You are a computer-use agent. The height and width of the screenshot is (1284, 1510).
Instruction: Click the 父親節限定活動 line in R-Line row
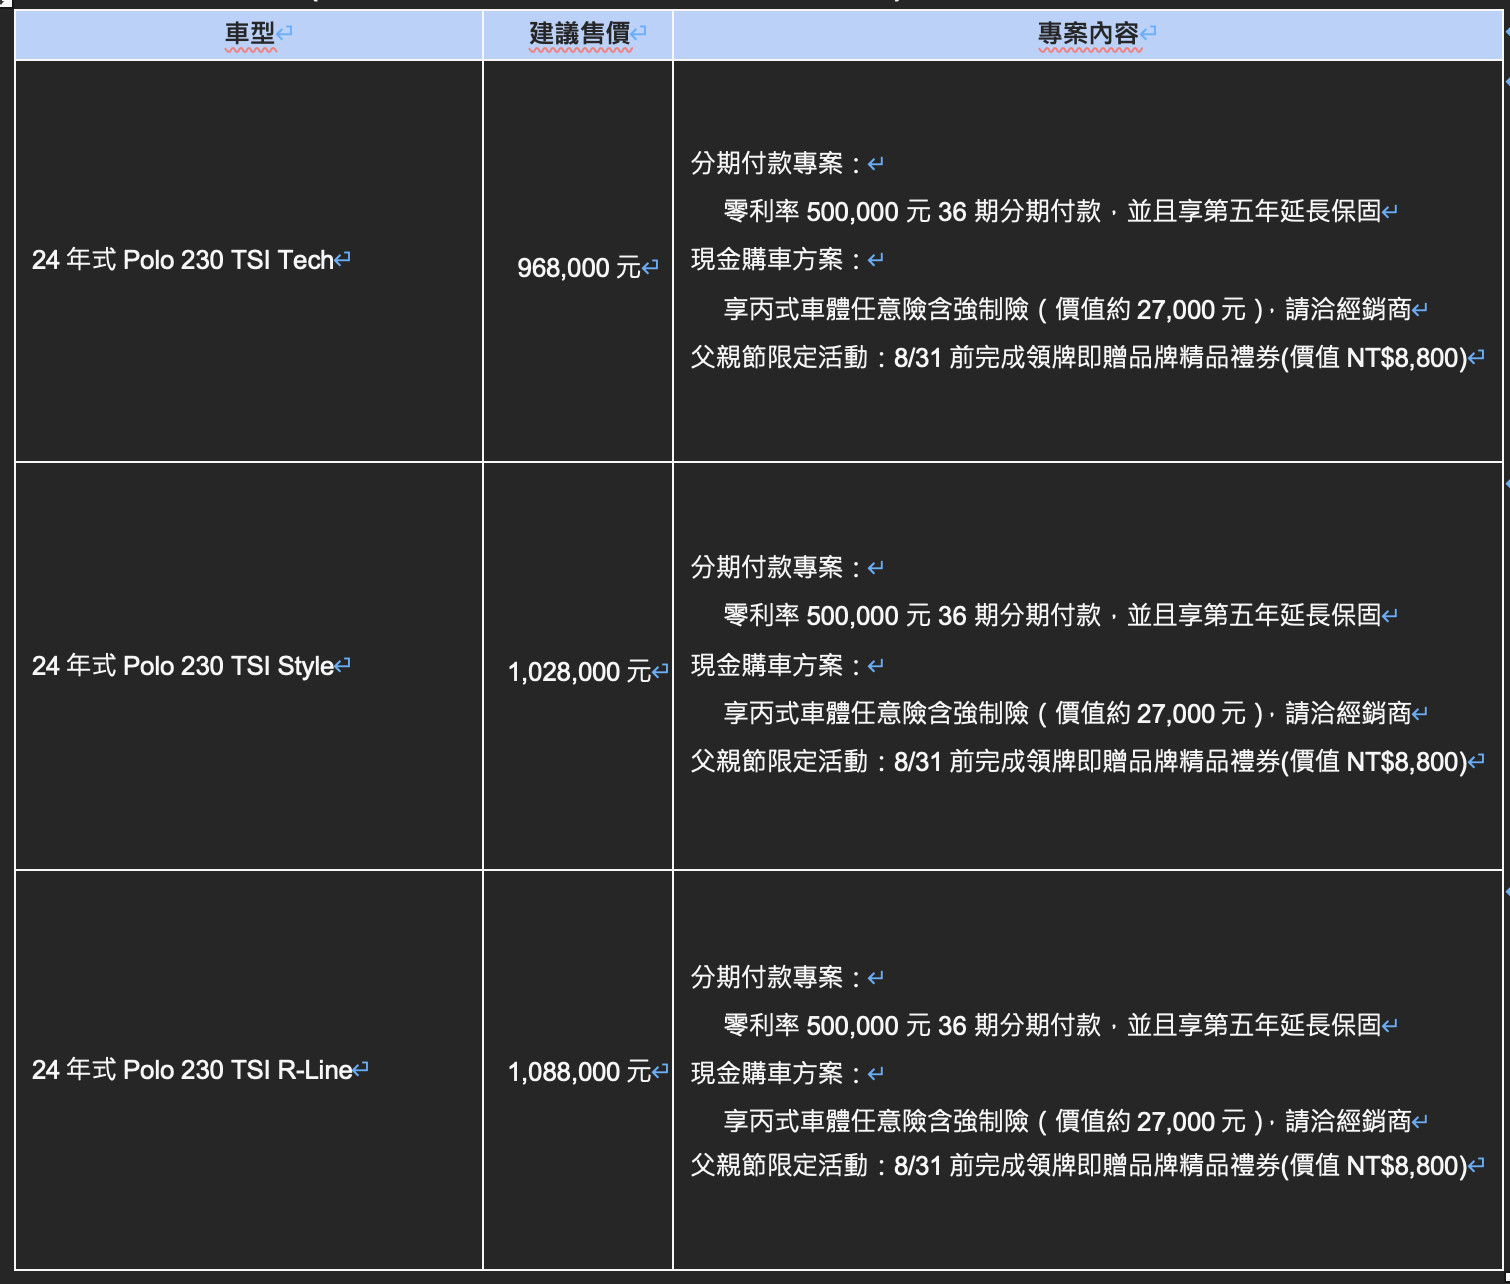click(x=1078, y=1166)
